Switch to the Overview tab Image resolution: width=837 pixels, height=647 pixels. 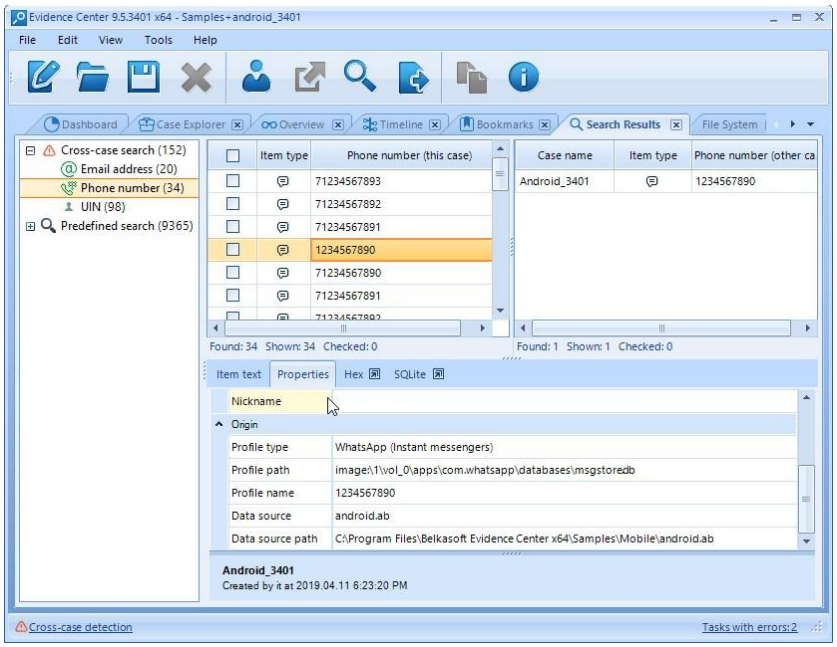coord(293,124)
